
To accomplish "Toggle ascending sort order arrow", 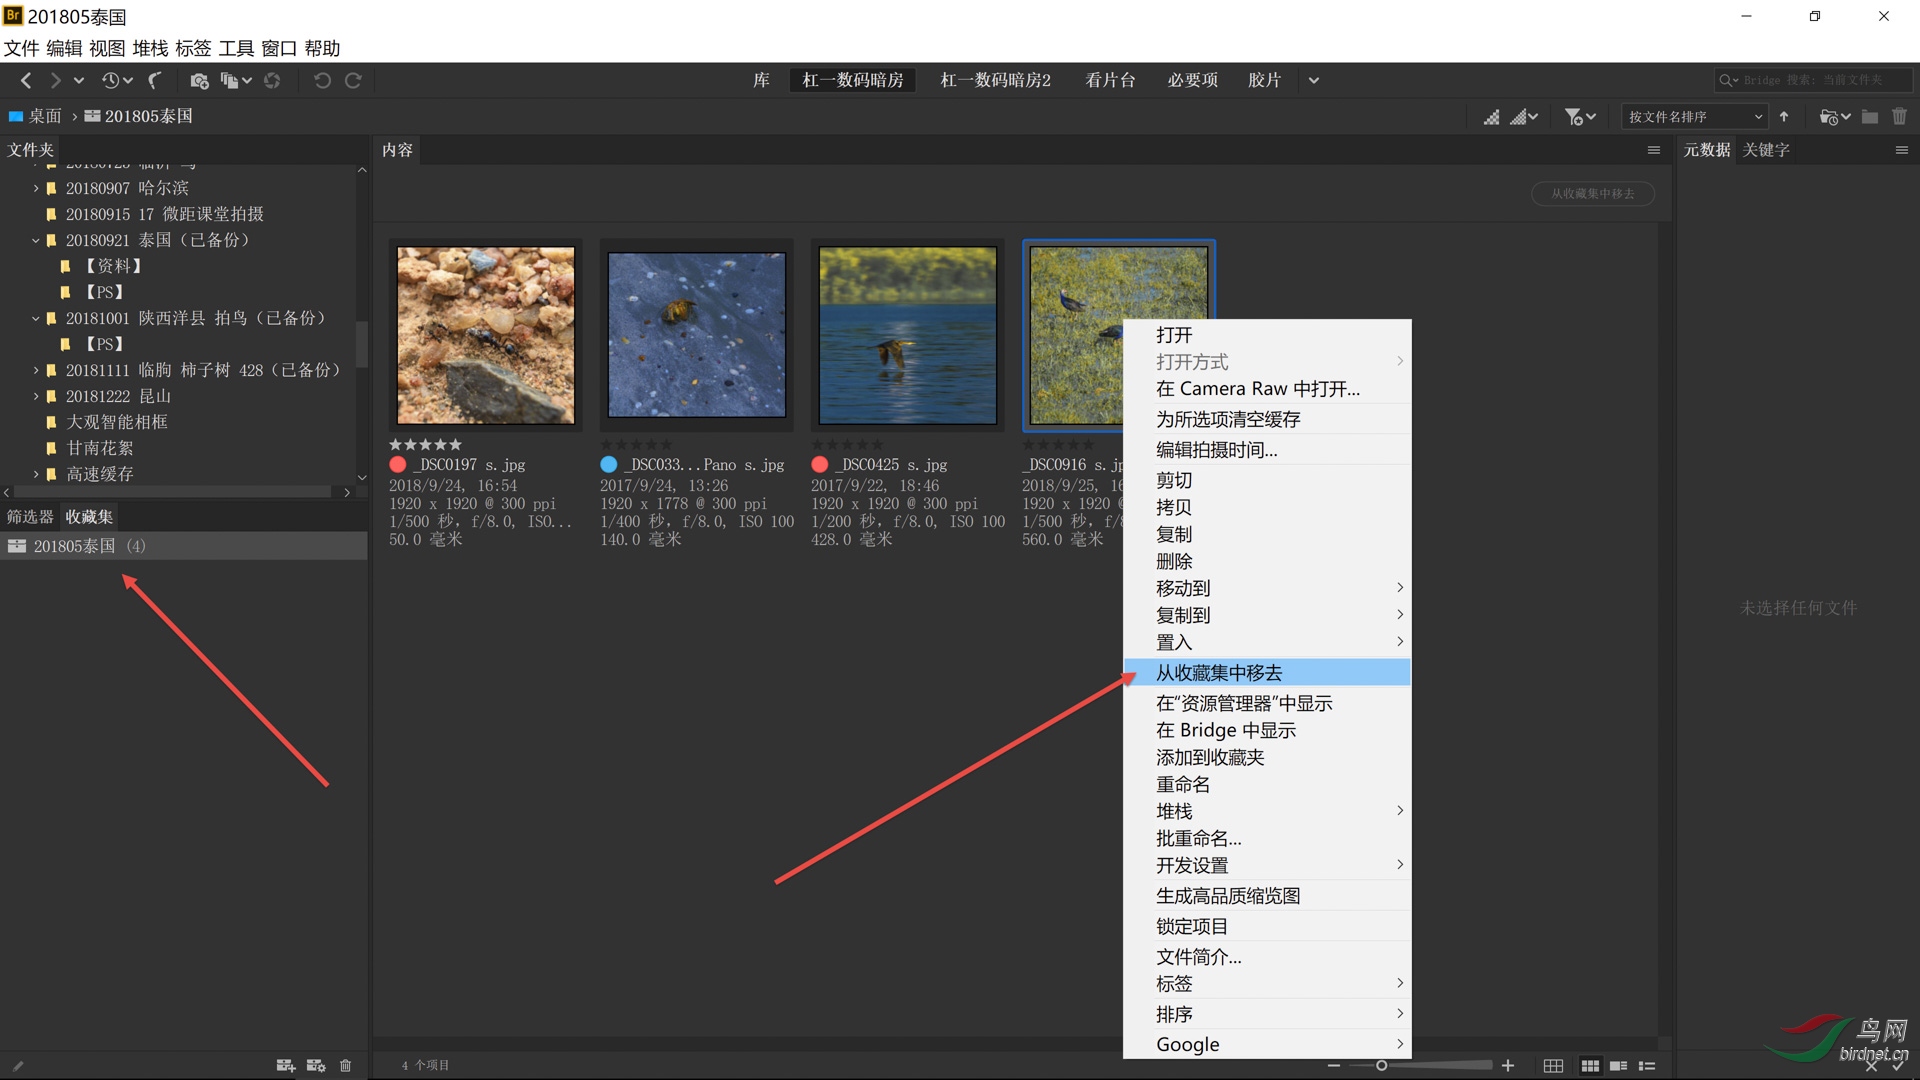I will coord(1784,117).
